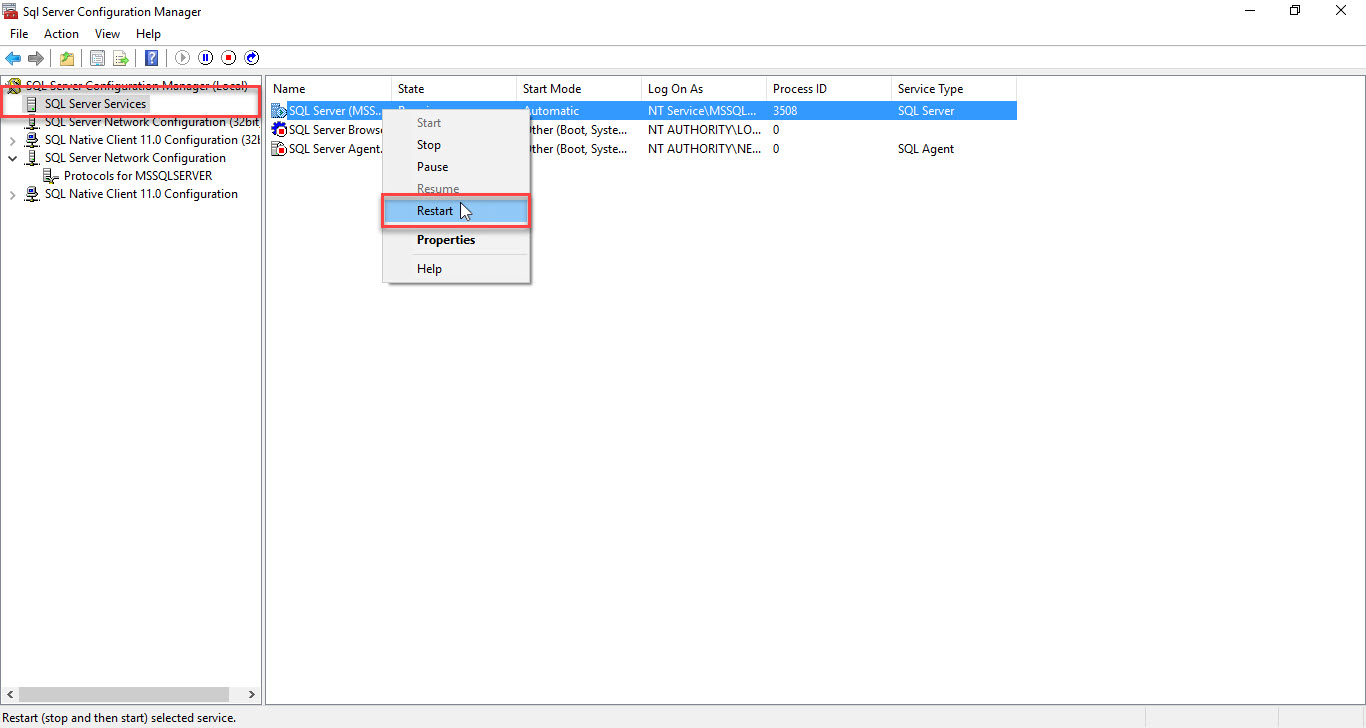Viewport: 1366px width, 728px height.
Task: Choose Restart from the context menu
Action: [435, 210]
